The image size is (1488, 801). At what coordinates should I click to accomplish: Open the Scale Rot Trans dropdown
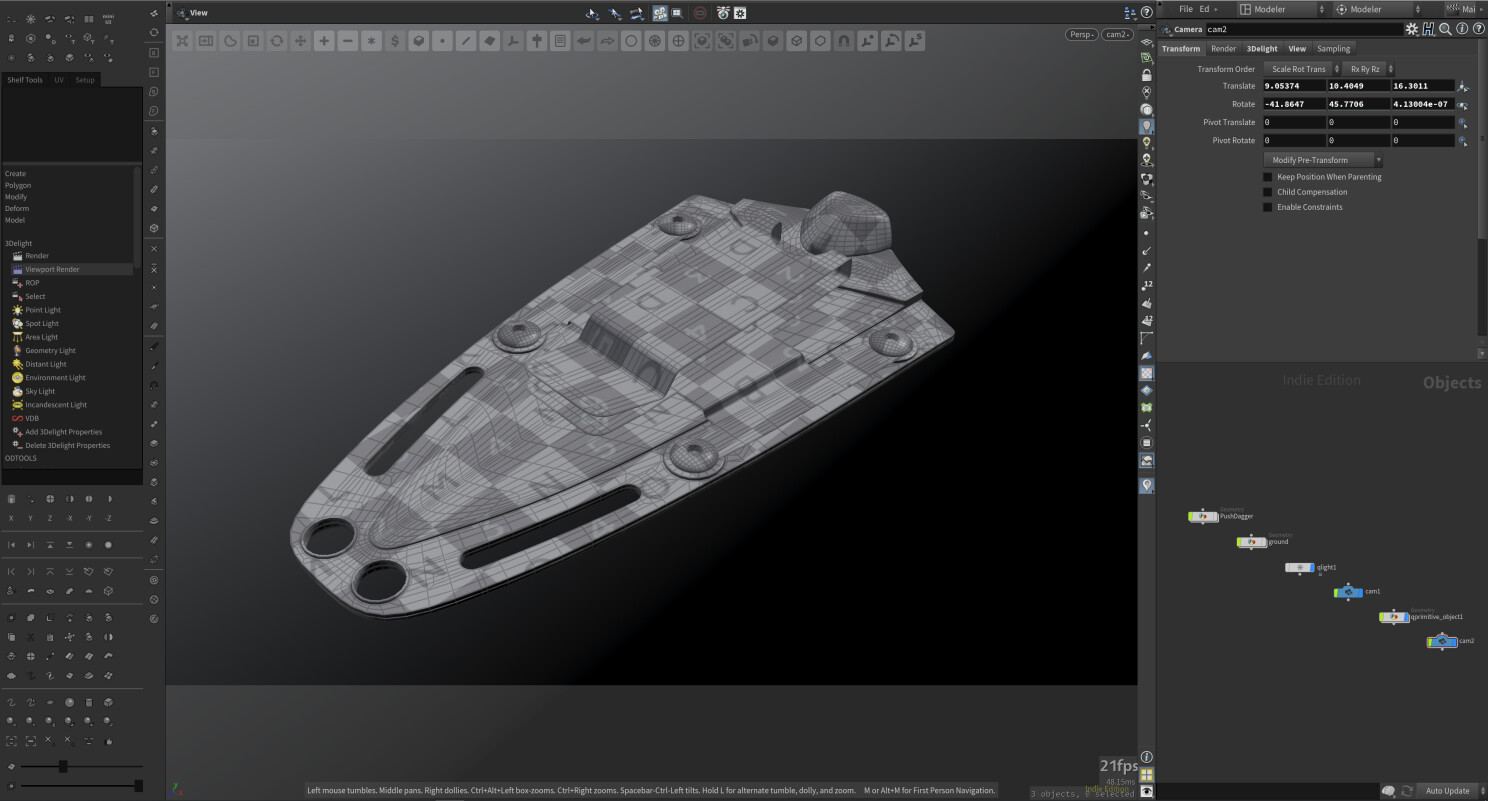click(1302, 69)
